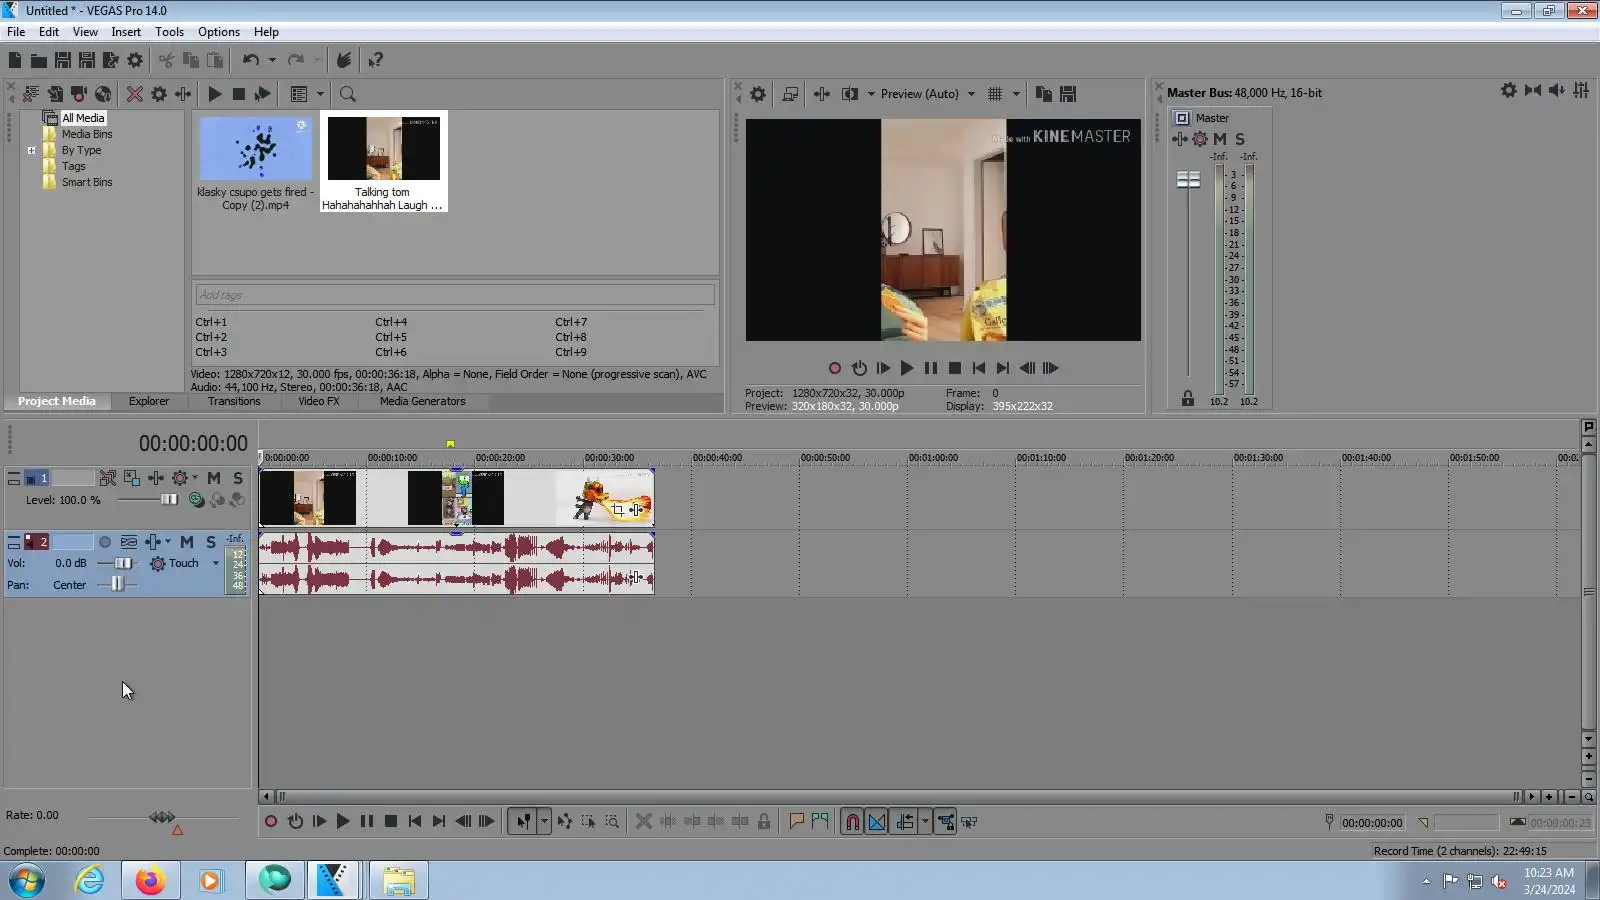1600x900 pixels.
Task: Solo audio track 2
Action: click(x=211, y=542)
